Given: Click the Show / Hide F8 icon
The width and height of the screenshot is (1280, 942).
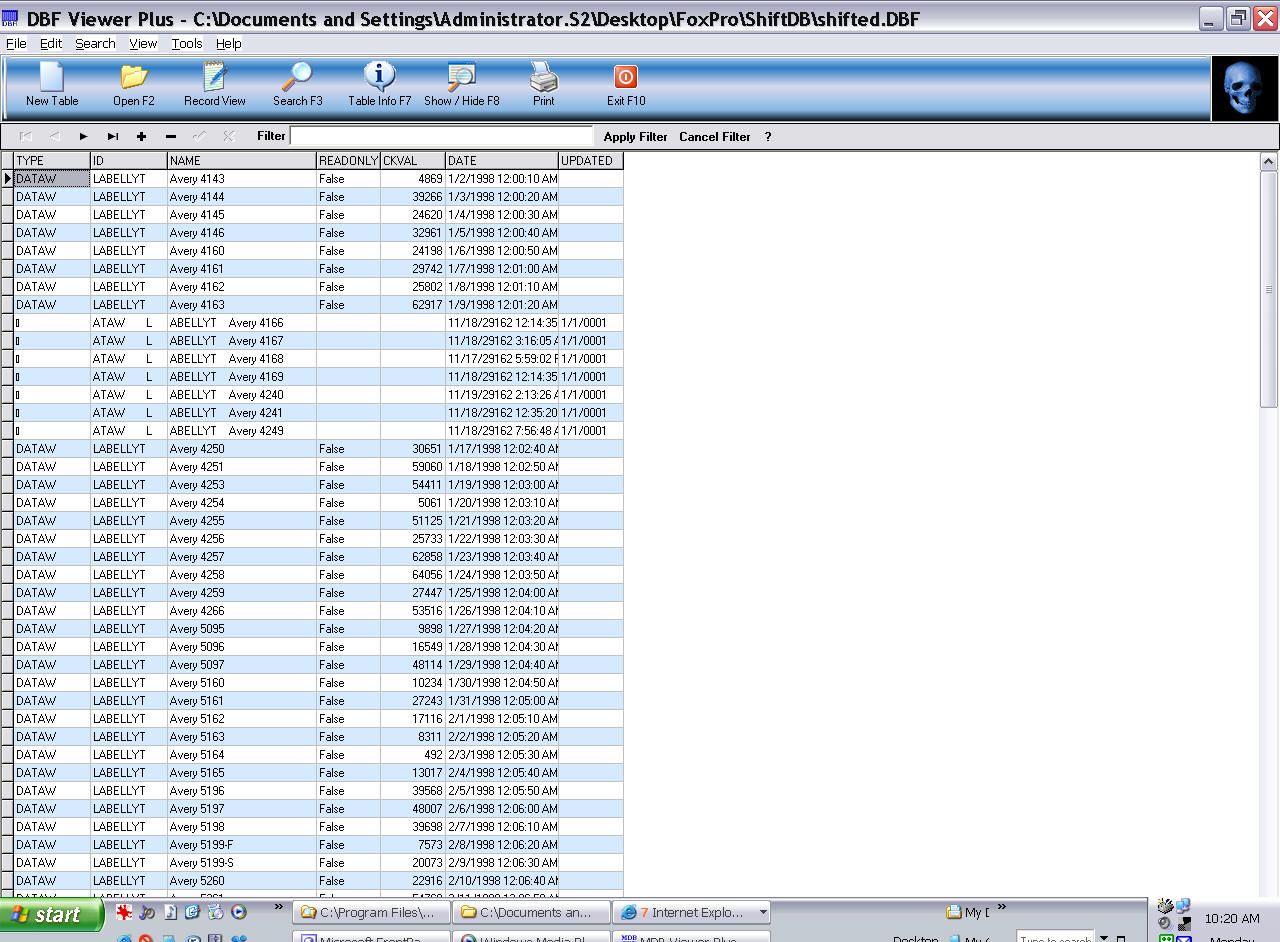Looking at the screenshot, I should click(x=461, y=78).
